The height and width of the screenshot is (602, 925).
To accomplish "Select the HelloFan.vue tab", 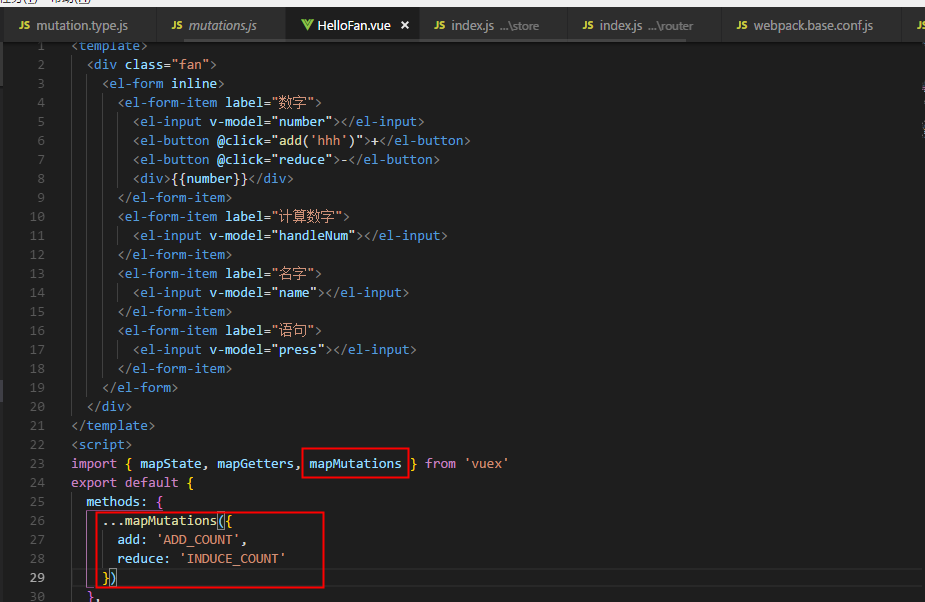I will [353, 25].
